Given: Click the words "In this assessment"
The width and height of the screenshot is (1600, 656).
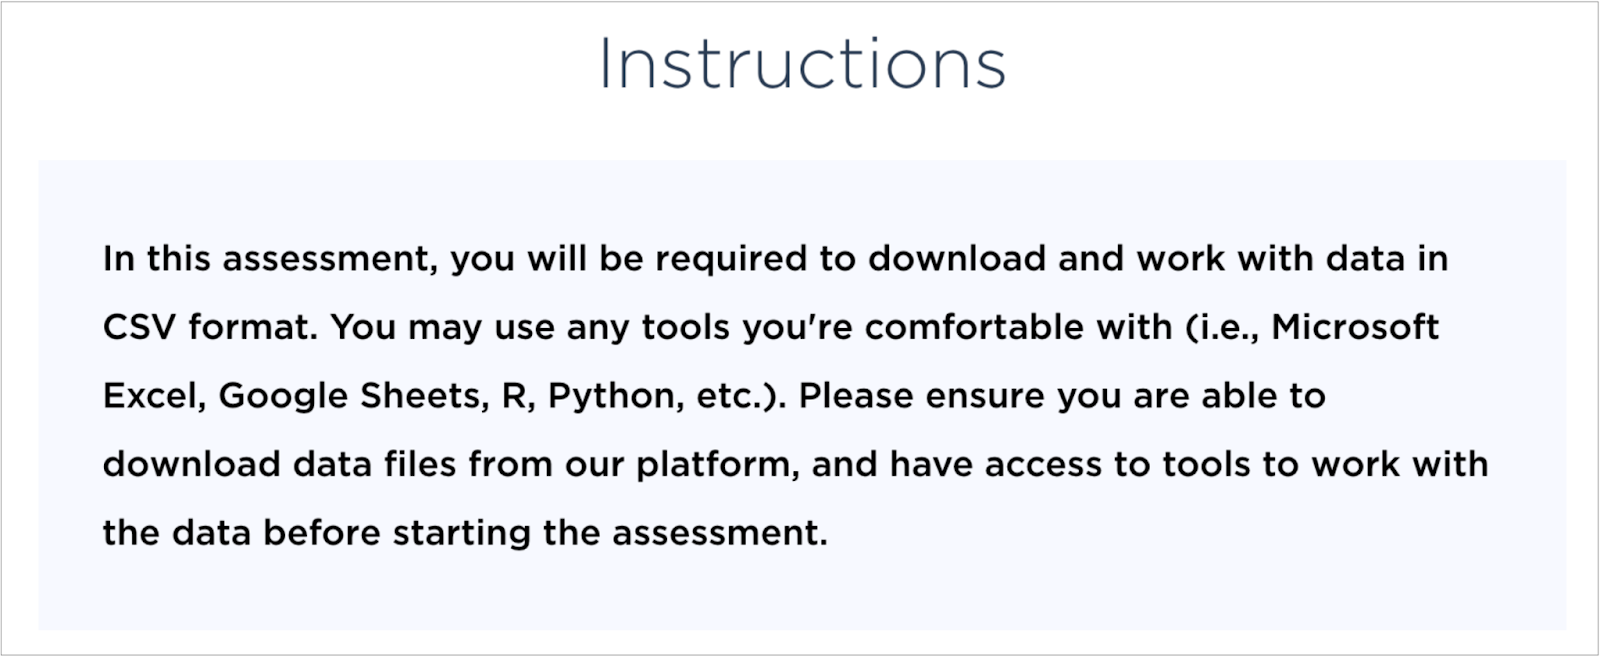Looking at the screenshot, I should click(267, 259).
